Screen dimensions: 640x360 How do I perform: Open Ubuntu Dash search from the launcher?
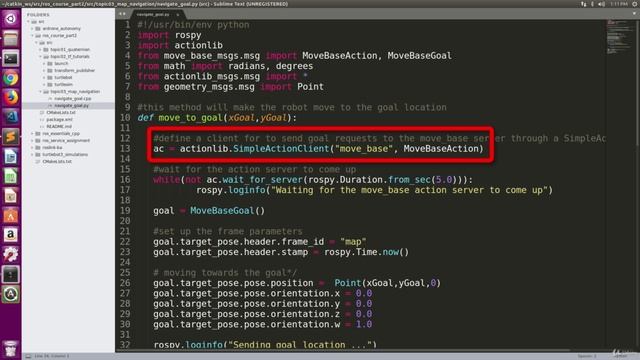click(11, 18)
